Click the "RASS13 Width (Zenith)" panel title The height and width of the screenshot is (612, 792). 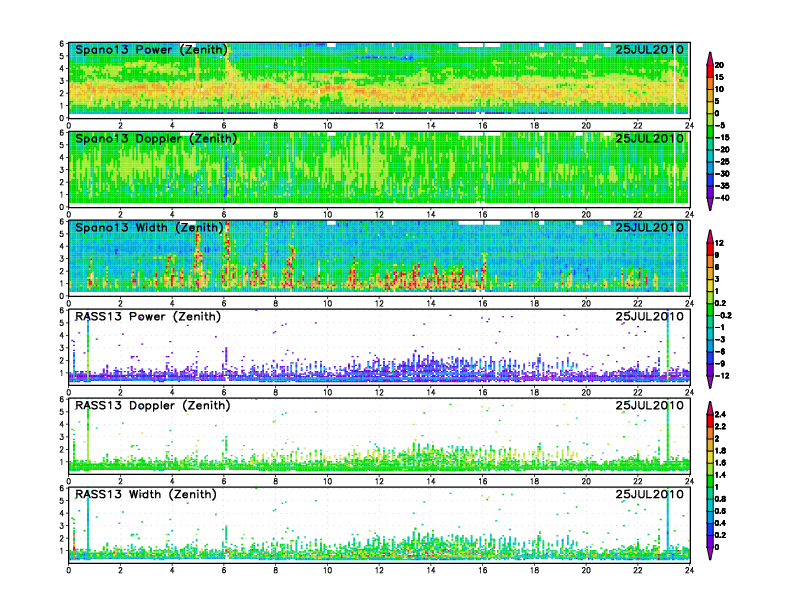tap(146, 494)
